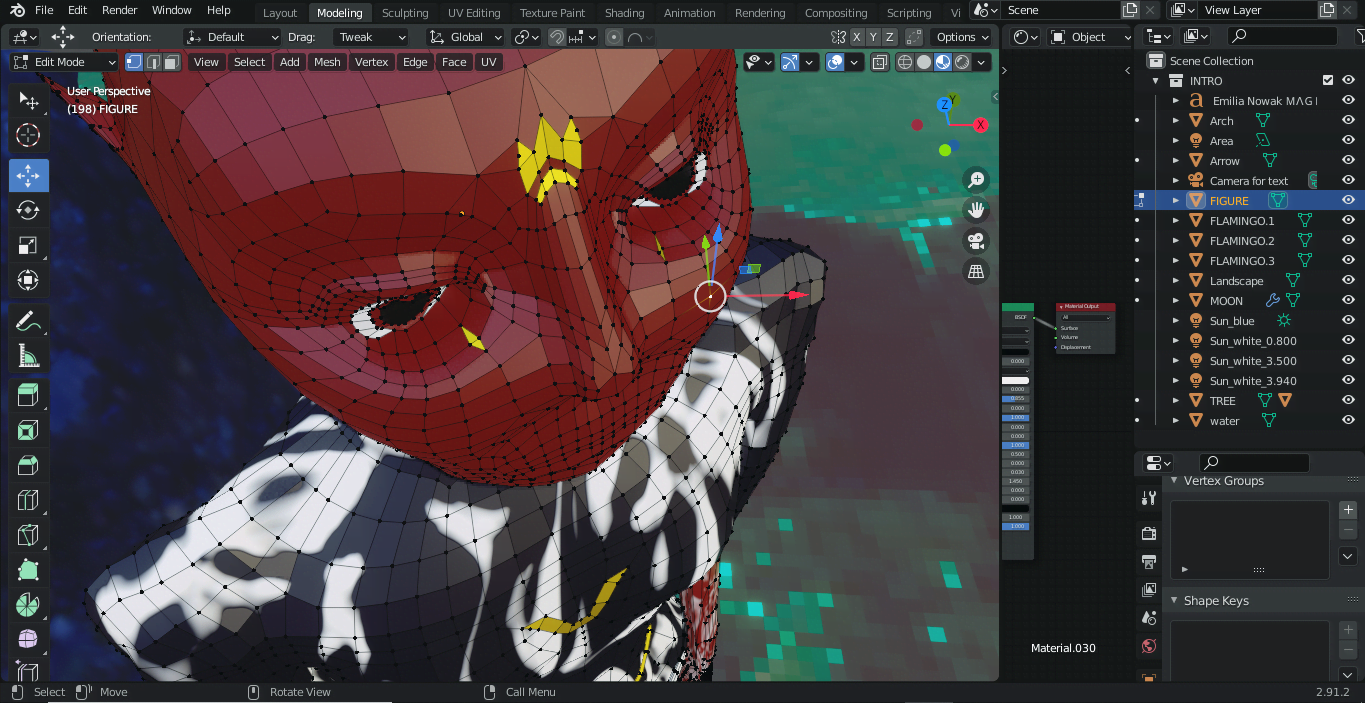Open the File menu

coord(44,10)
